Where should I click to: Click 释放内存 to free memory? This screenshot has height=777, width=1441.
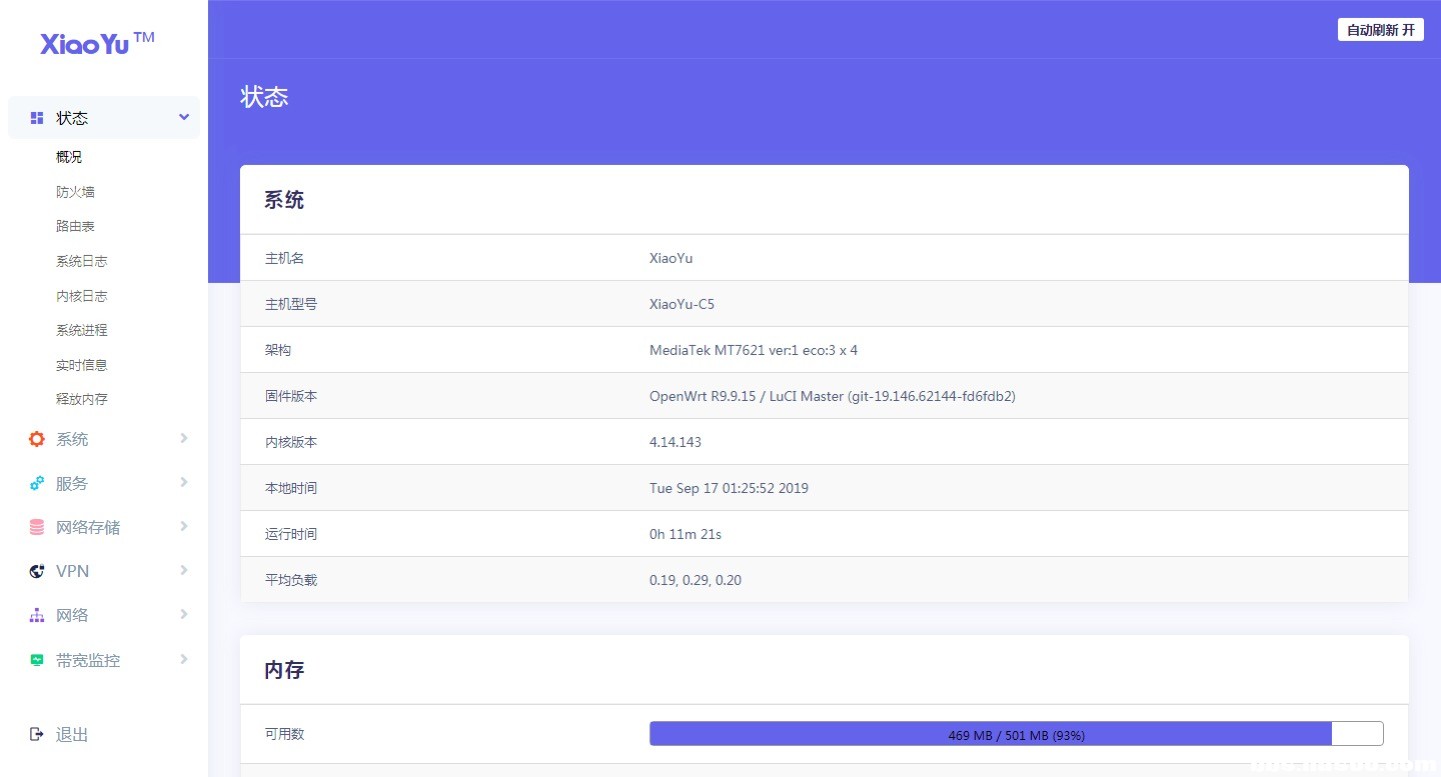pos(82,399)
